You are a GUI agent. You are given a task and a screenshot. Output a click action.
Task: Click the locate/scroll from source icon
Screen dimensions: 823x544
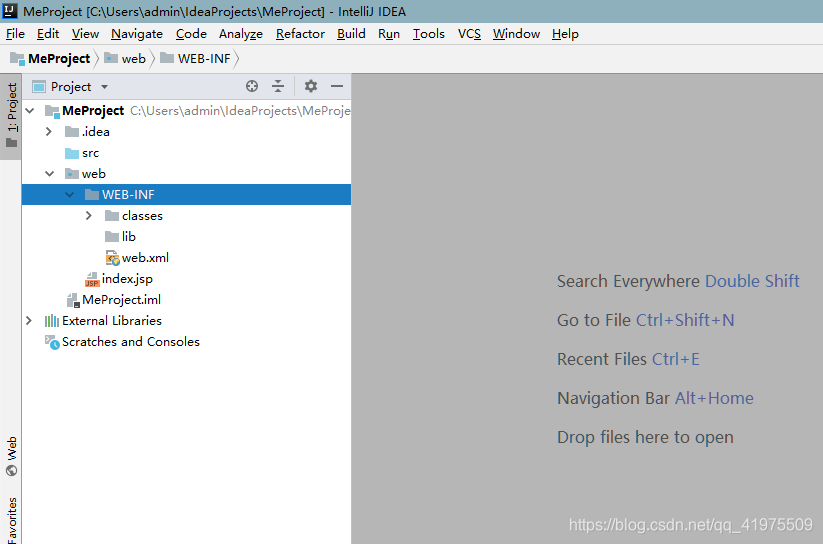coord(252,86)
